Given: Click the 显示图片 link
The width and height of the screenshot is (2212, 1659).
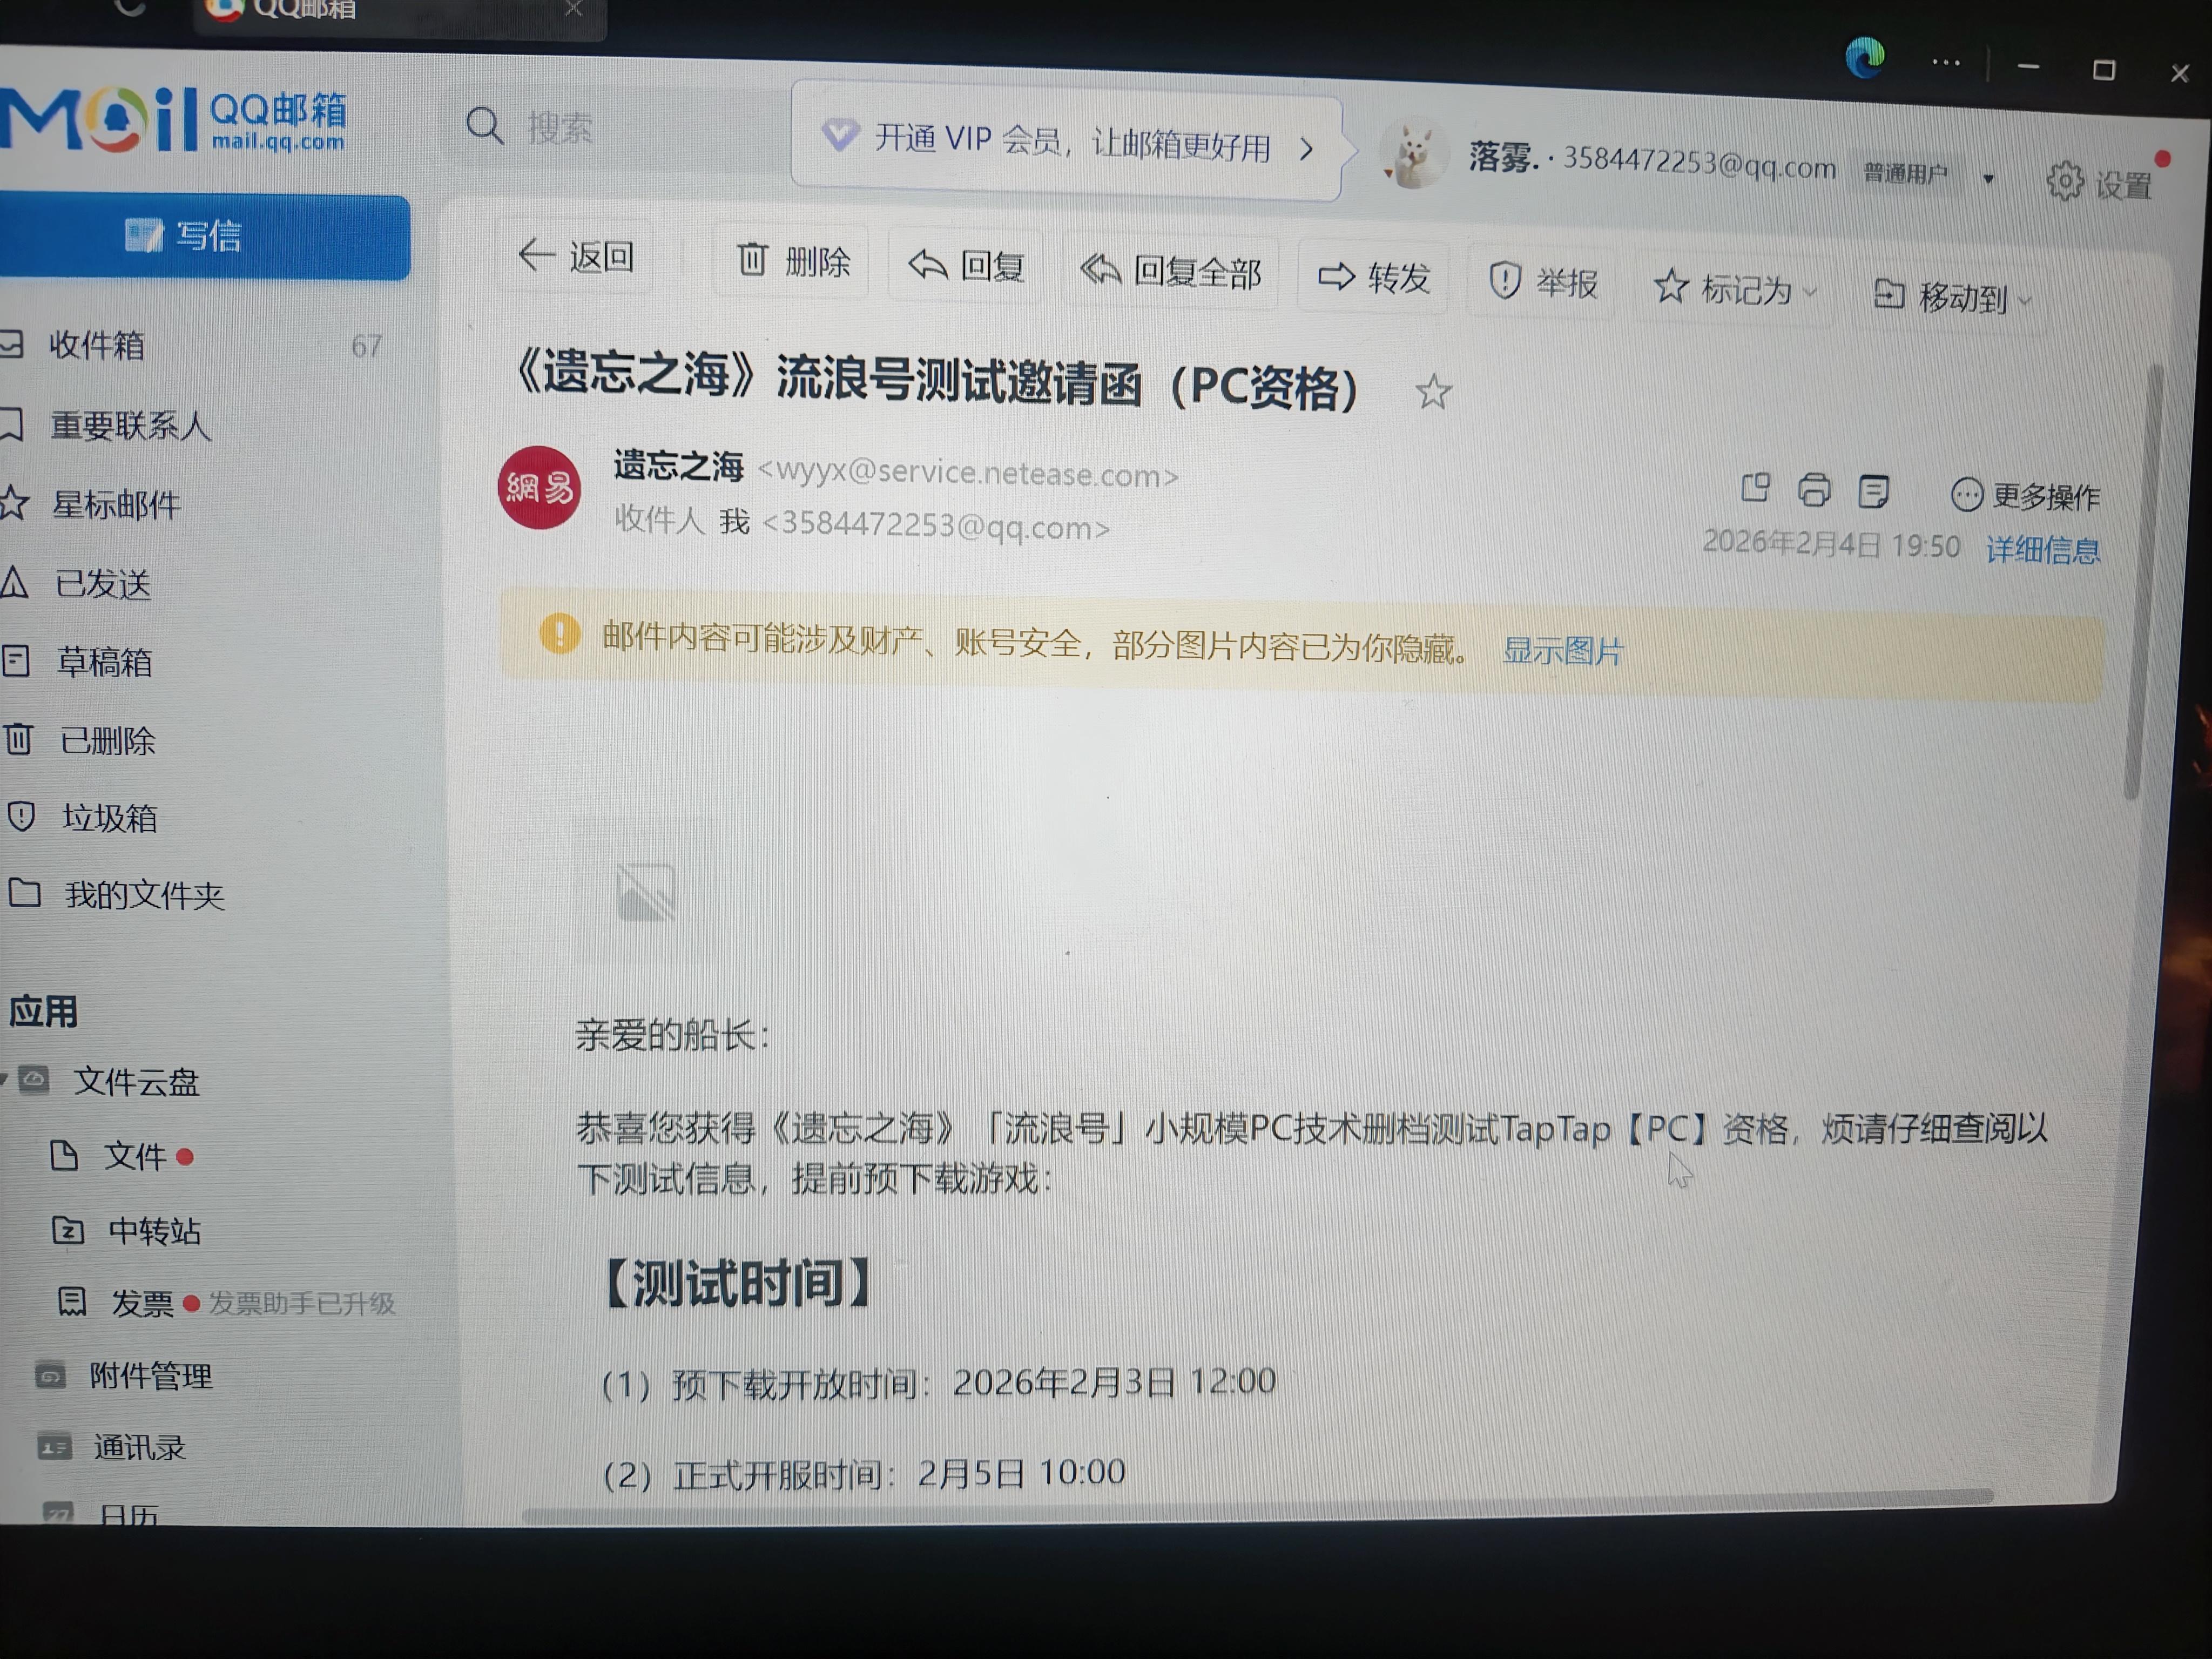Looking at the screenshot, I should (1562, 651).
